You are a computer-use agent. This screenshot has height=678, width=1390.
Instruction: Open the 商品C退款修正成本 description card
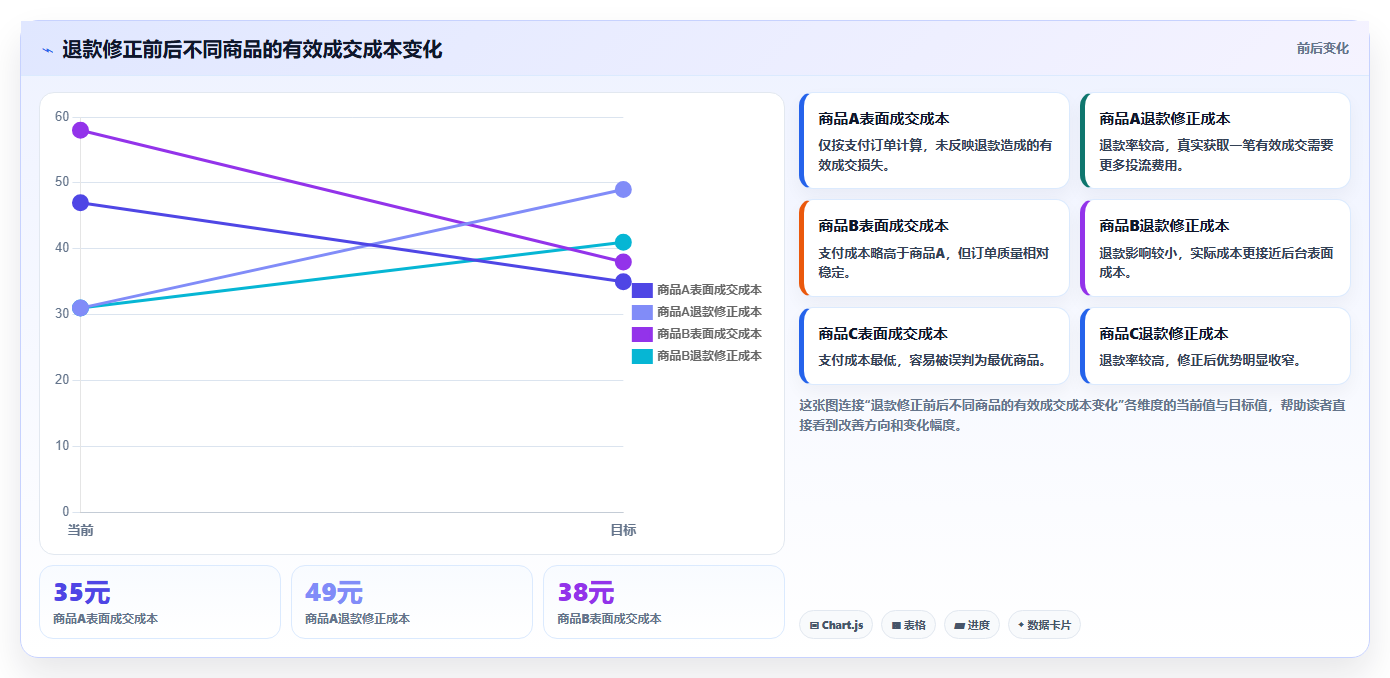click(1215, 346)
